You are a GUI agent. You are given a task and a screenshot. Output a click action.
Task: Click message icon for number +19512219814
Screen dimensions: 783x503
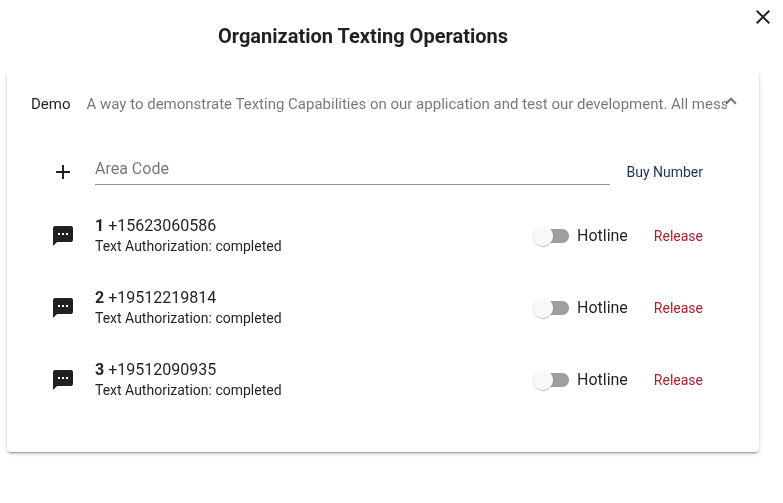(63, 308)
